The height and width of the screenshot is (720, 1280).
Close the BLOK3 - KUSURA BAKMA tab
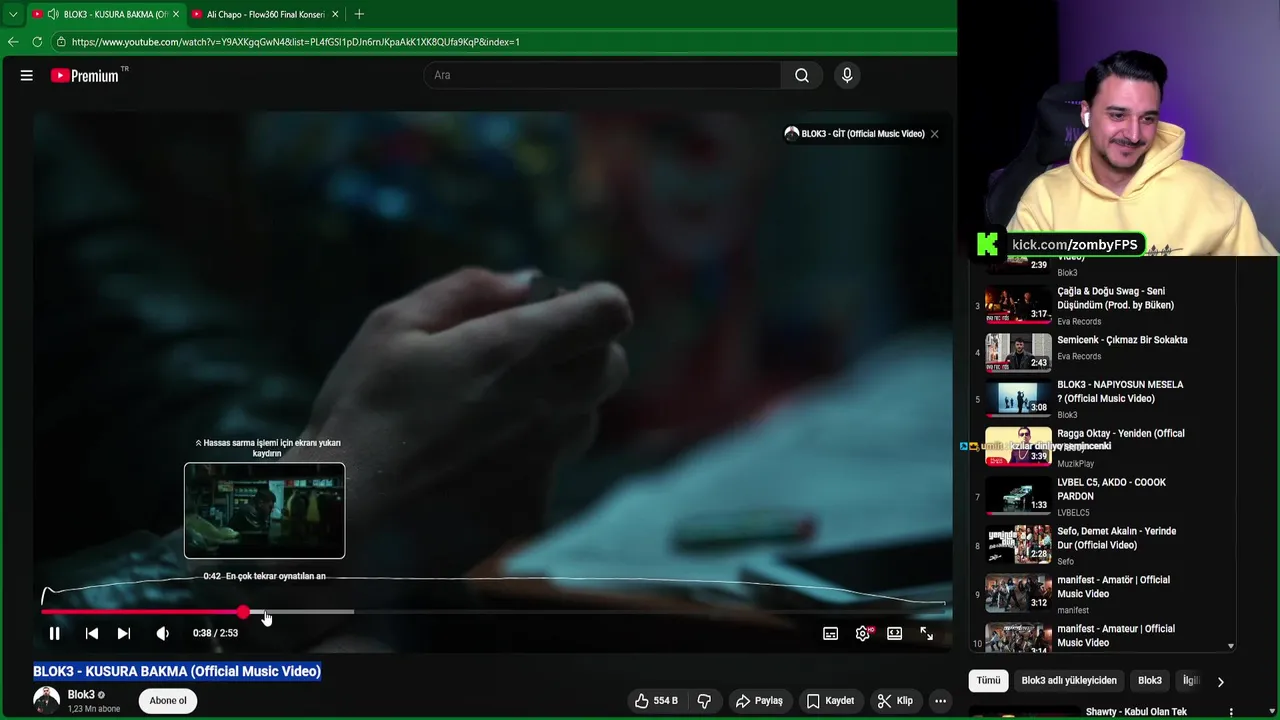pos(176,14)
